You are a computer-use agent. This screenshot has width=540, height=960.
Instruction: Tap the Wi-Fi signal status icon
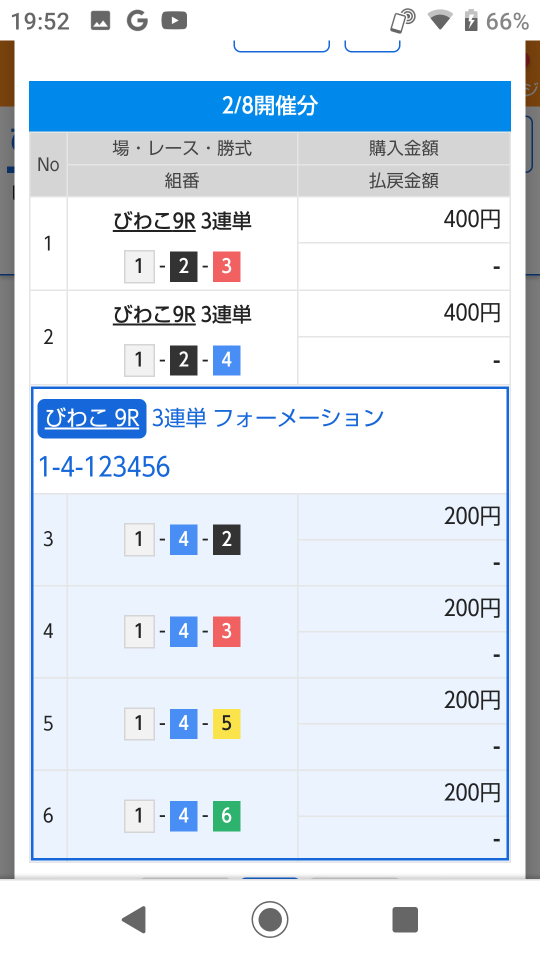[x=440, y=21]
